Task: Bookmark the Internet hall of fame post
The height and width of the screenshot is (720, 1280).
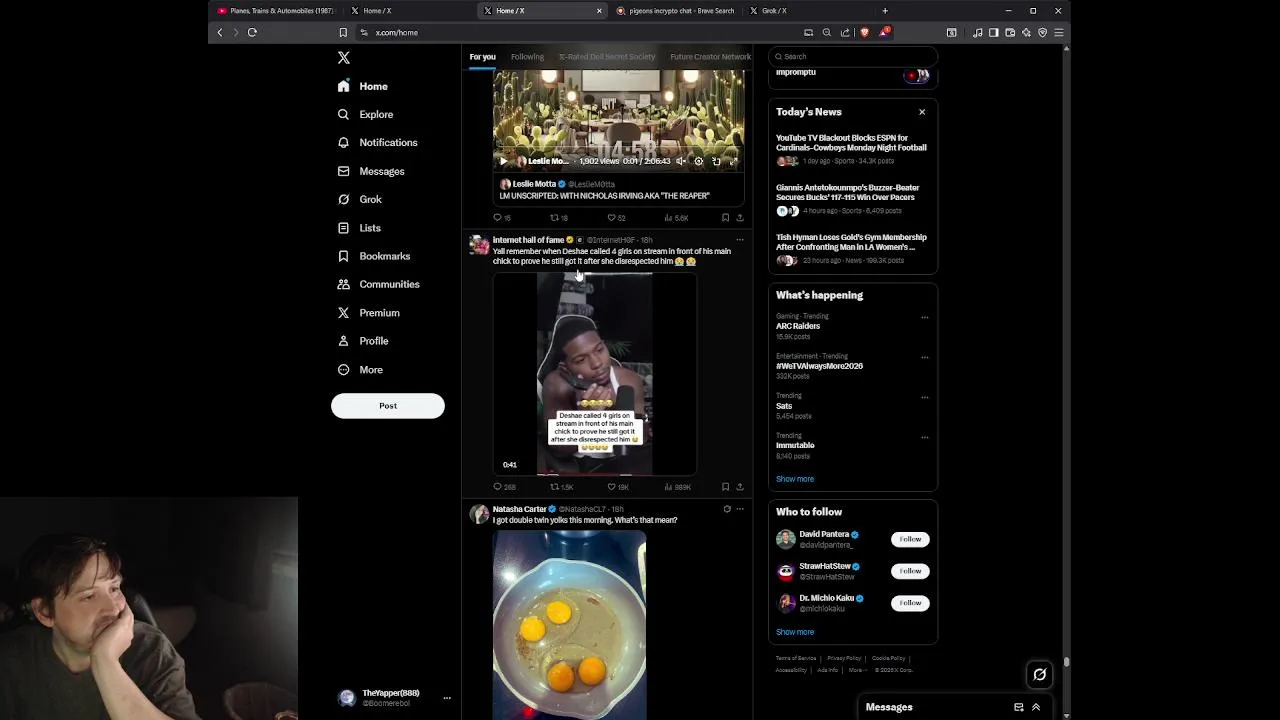Action: point(725,487)
